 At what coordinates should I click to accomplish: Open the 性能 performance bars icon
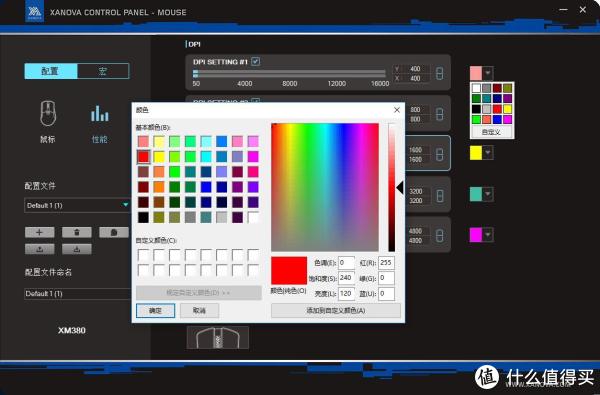[99, 114]
